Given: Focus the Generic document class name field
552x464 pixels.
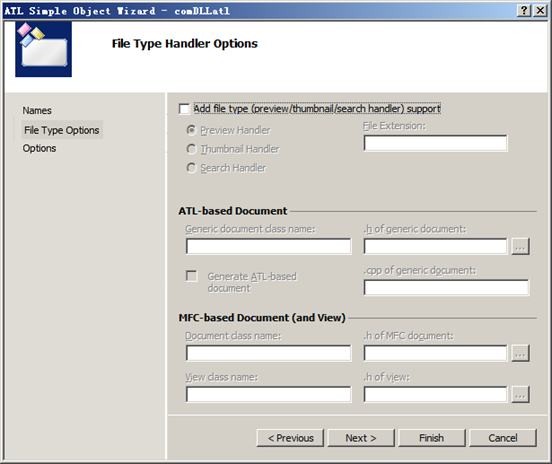Looking at the screenshot, I should point(269,246).
